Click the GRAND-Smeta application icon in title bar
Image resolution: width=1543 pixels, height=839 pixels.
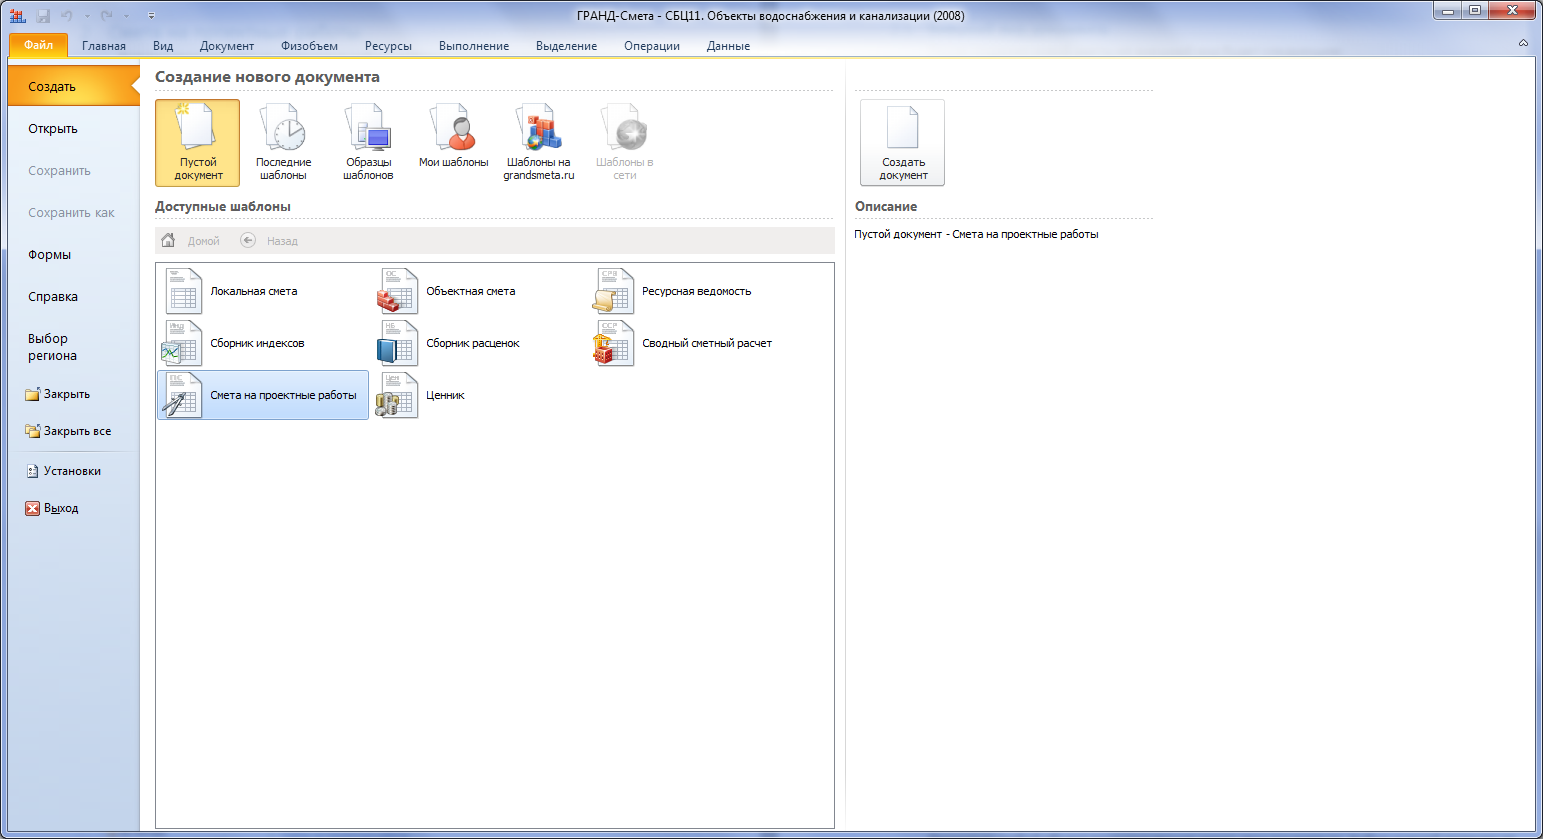coord(18,16)
